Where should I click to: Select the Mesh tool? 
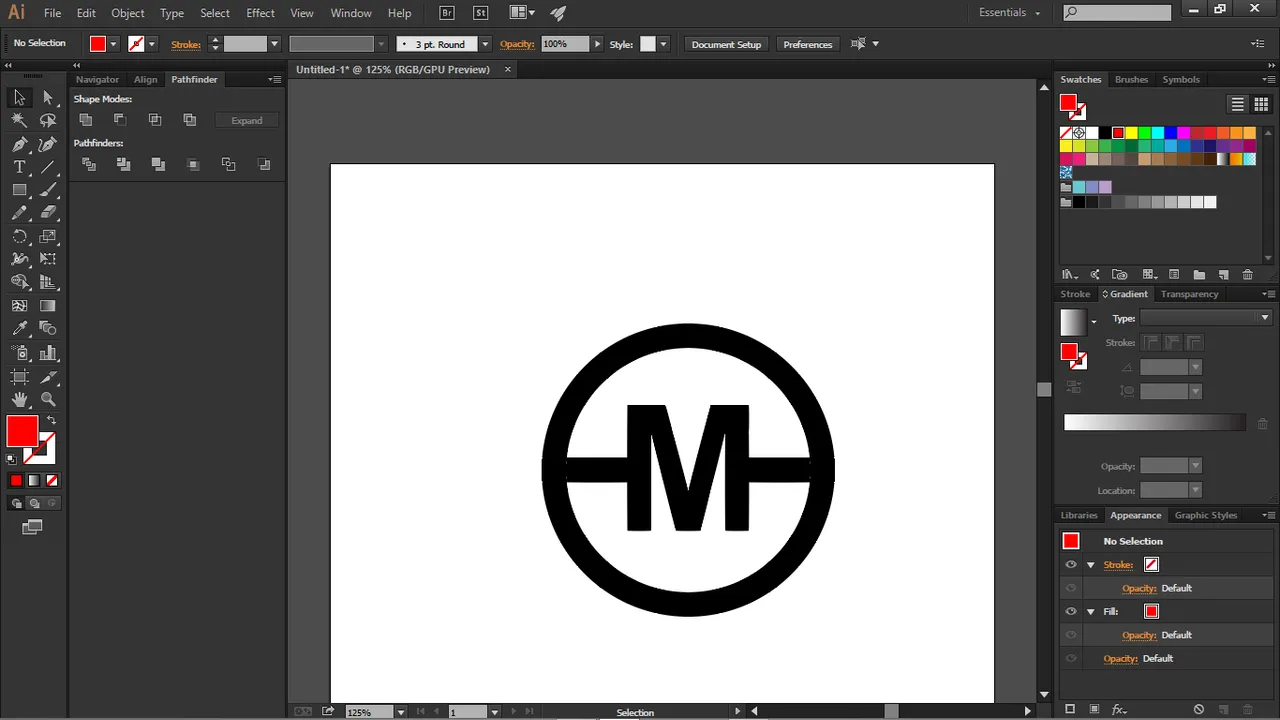click(x=19, y=306)
